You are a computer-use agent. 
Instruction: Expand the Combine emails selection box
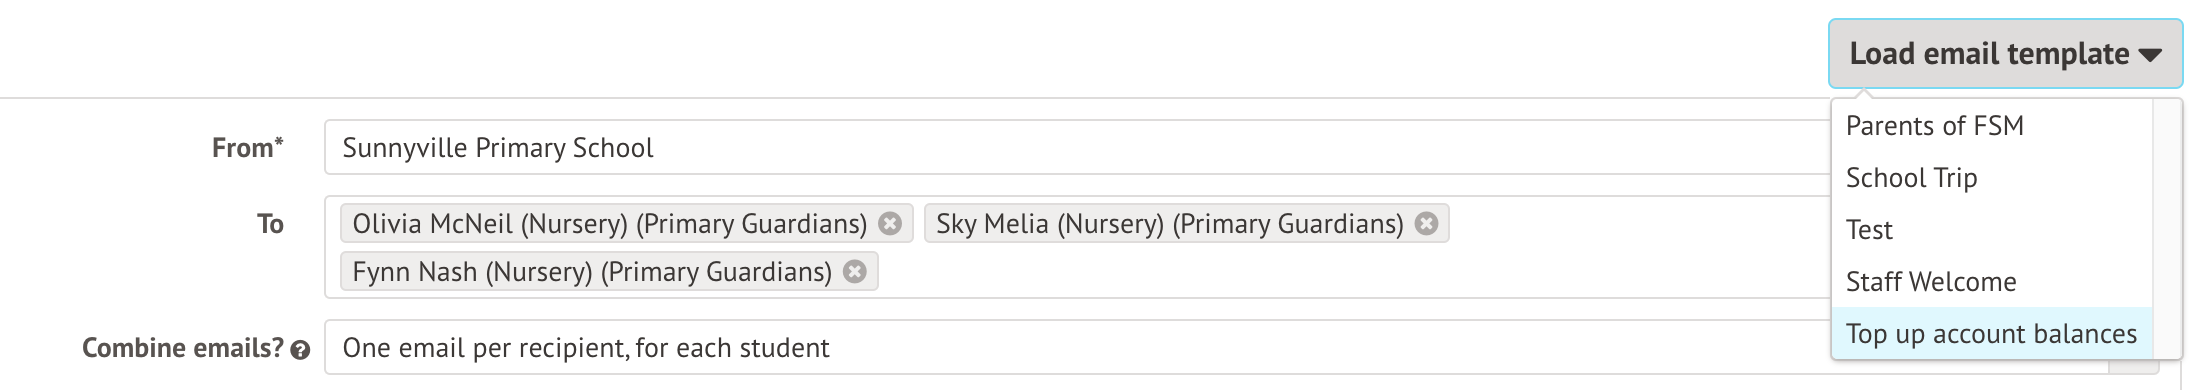coord(1076,348)
